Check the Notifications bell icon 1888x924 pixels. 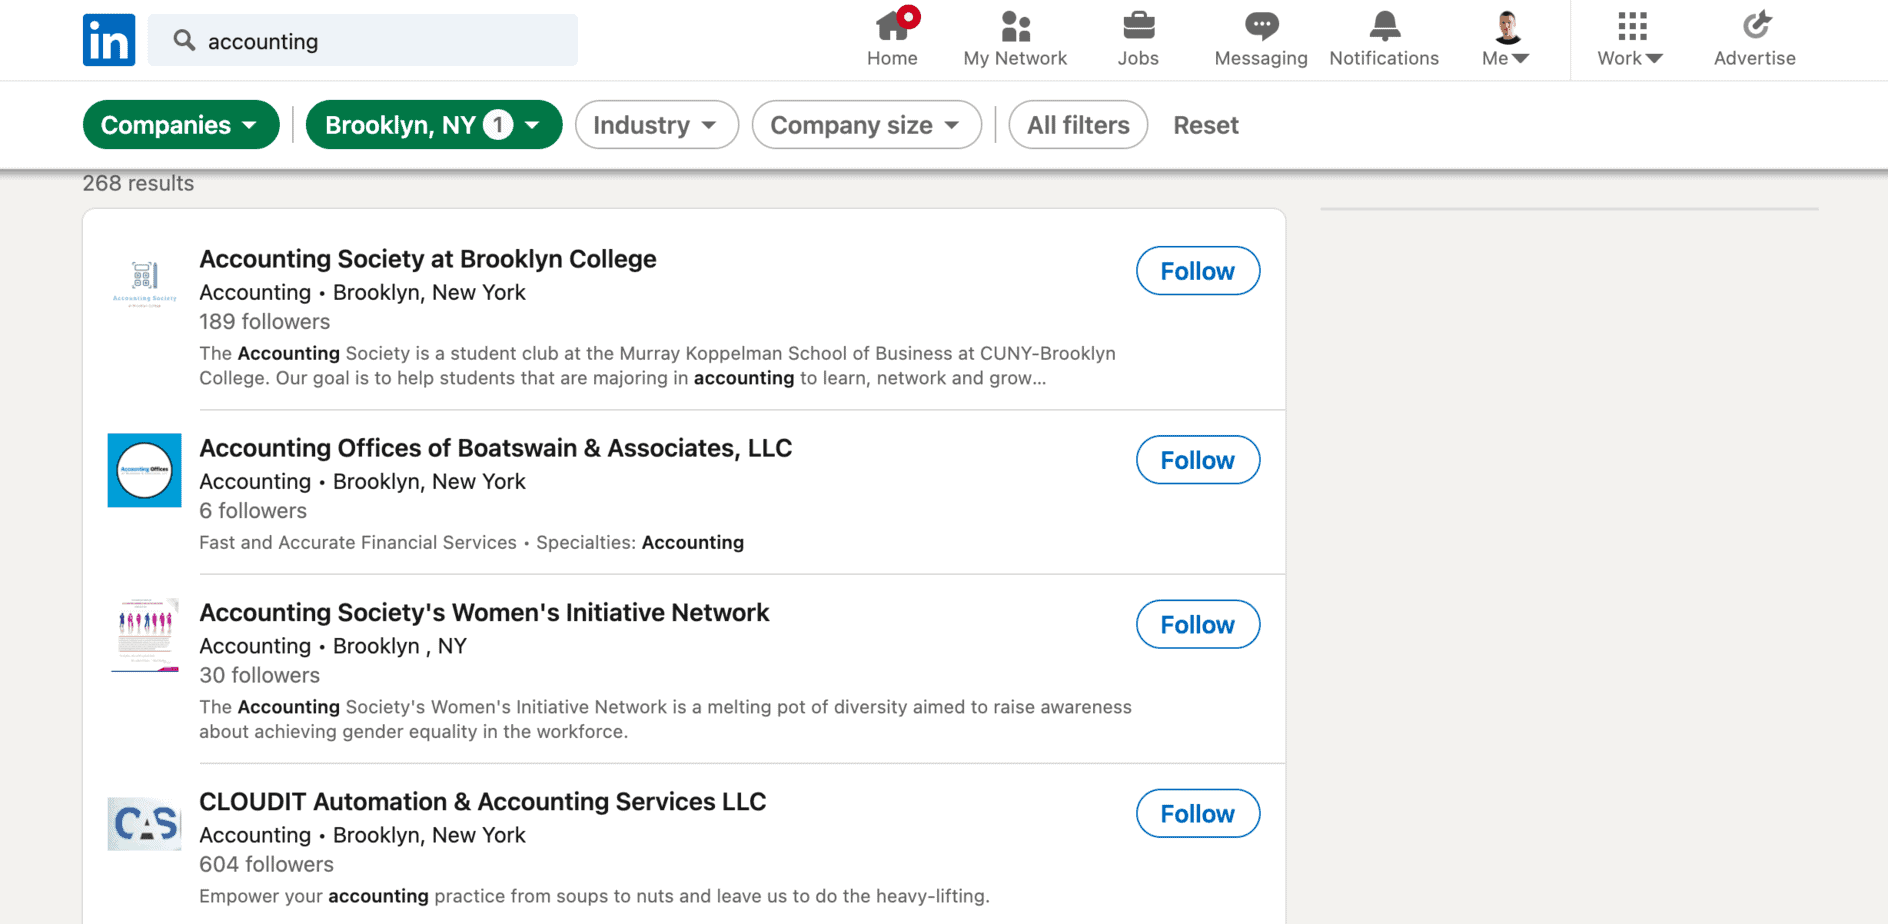pos(1384,26)
